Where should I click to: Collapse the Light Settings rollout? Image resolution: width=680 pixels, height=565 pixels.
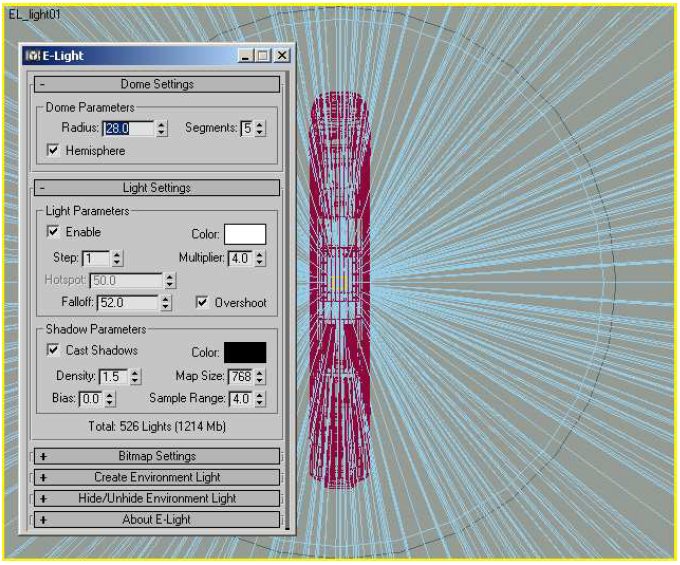pyautogui.click(x=157, y=188)
